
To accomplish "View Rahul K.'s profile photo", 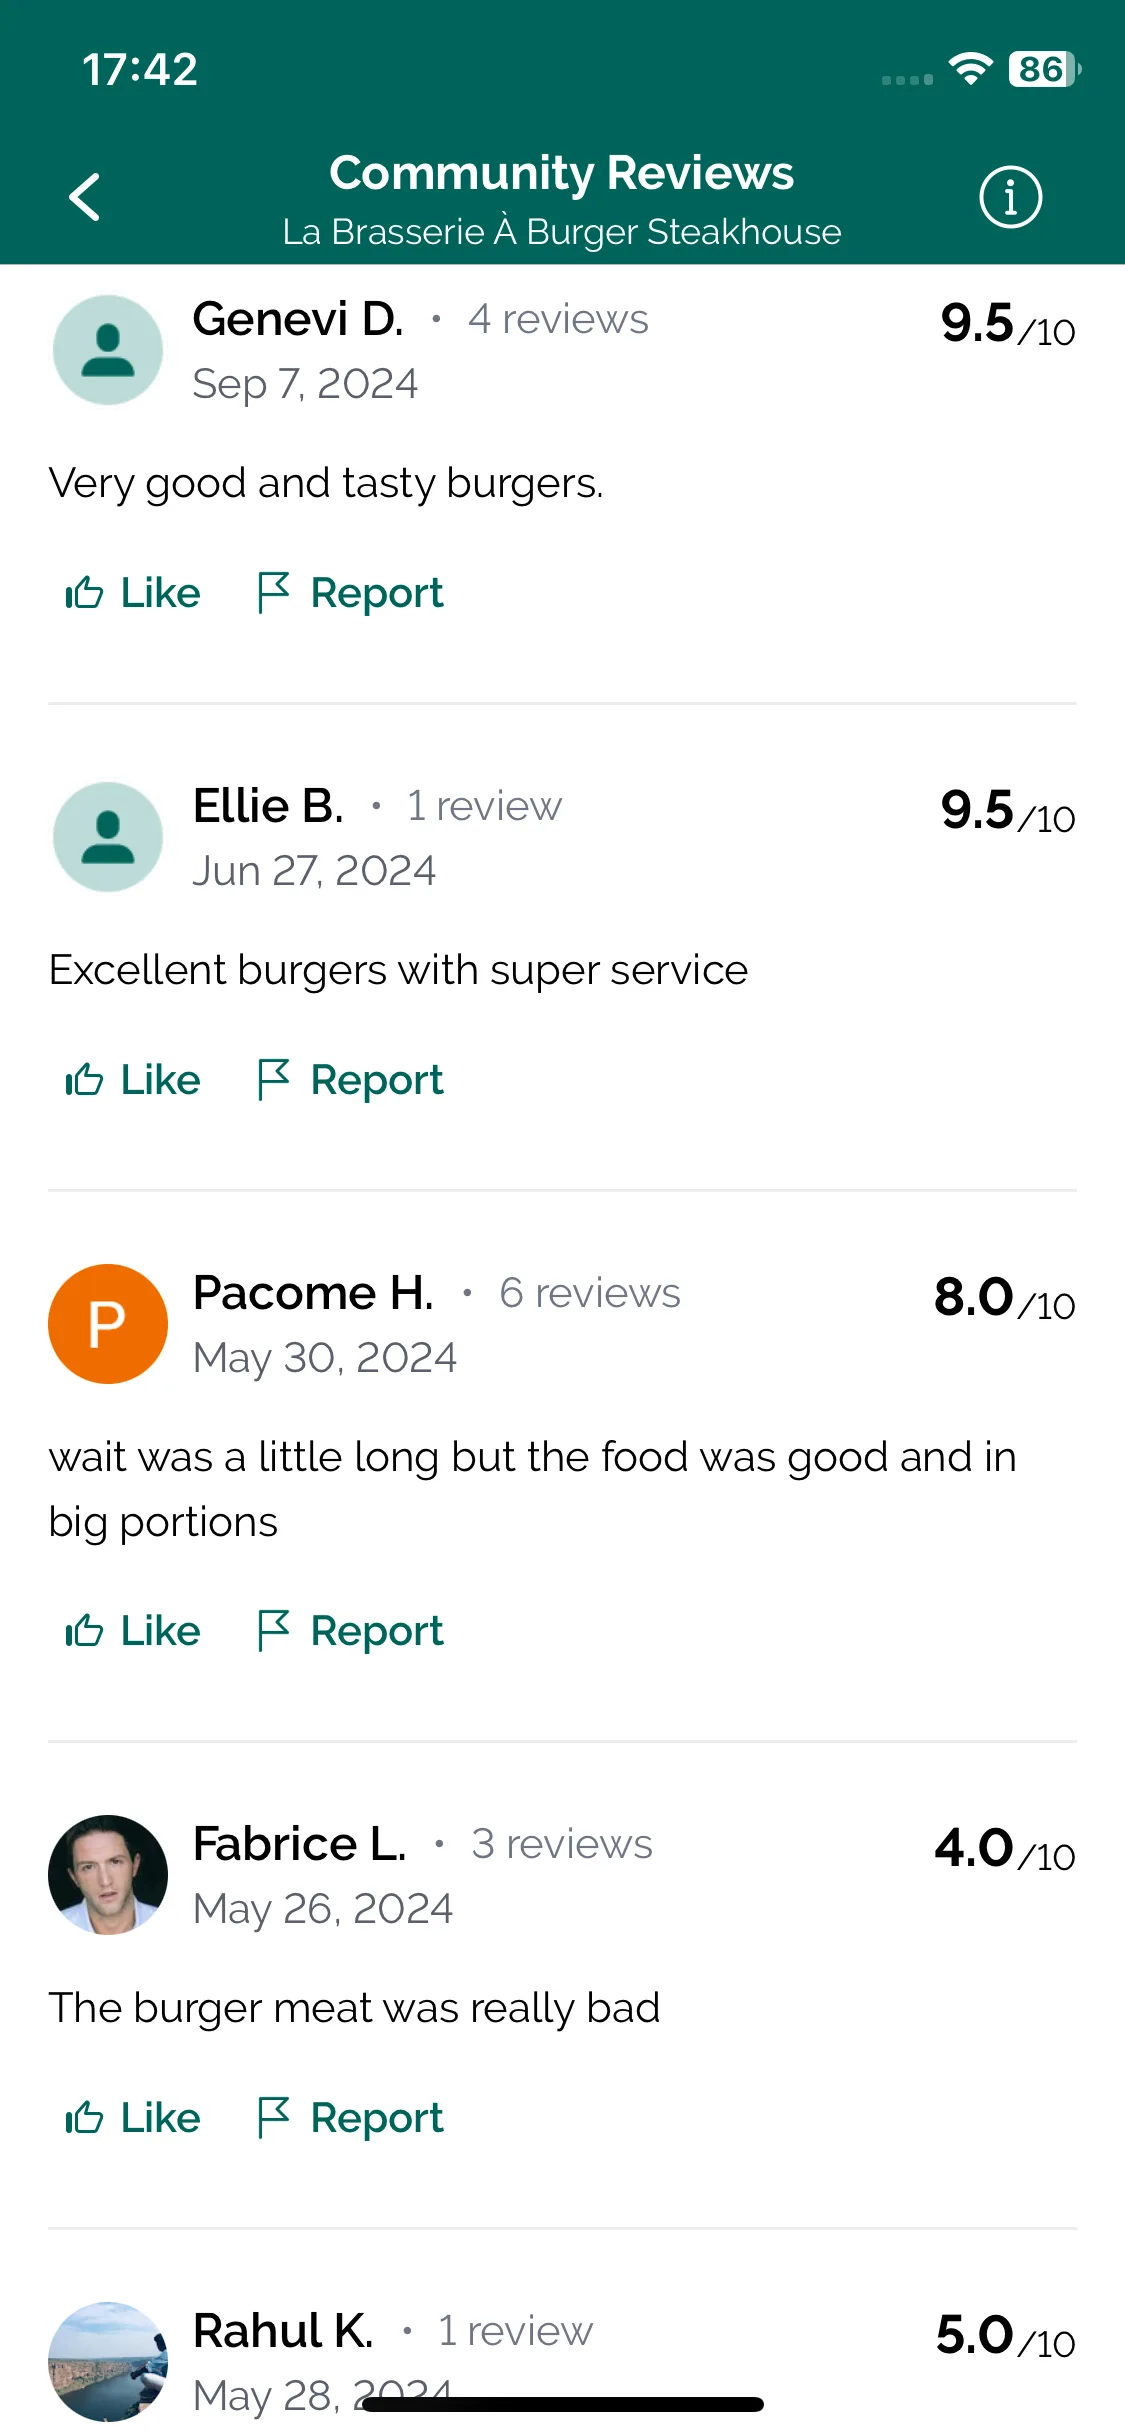I will click(x=108, y=2362).
